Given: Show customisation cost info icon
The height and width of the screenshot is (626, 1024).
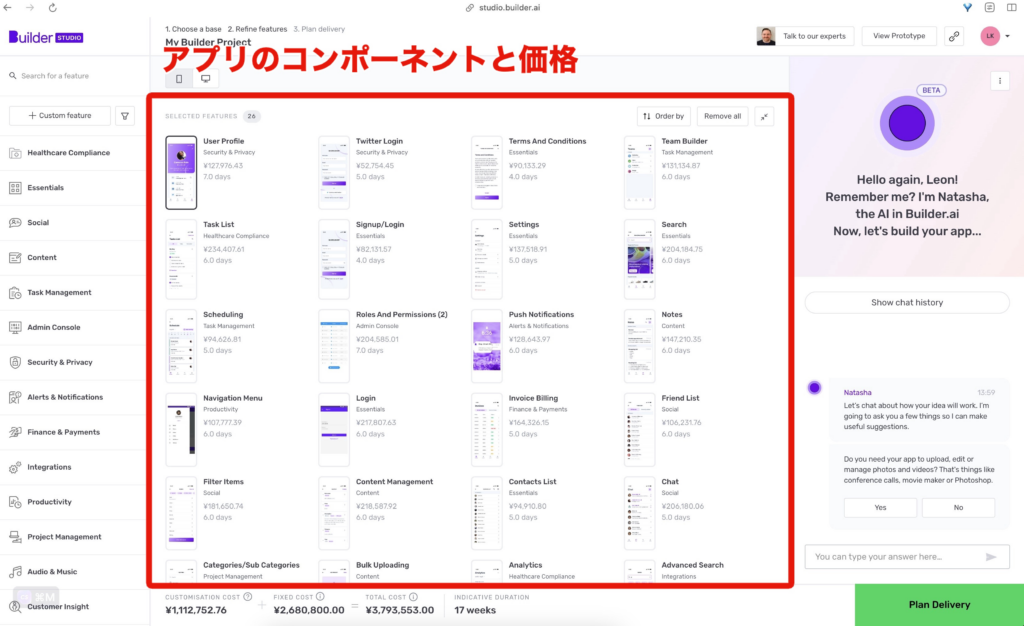Looking at the screenshot, I should point(248,597).
